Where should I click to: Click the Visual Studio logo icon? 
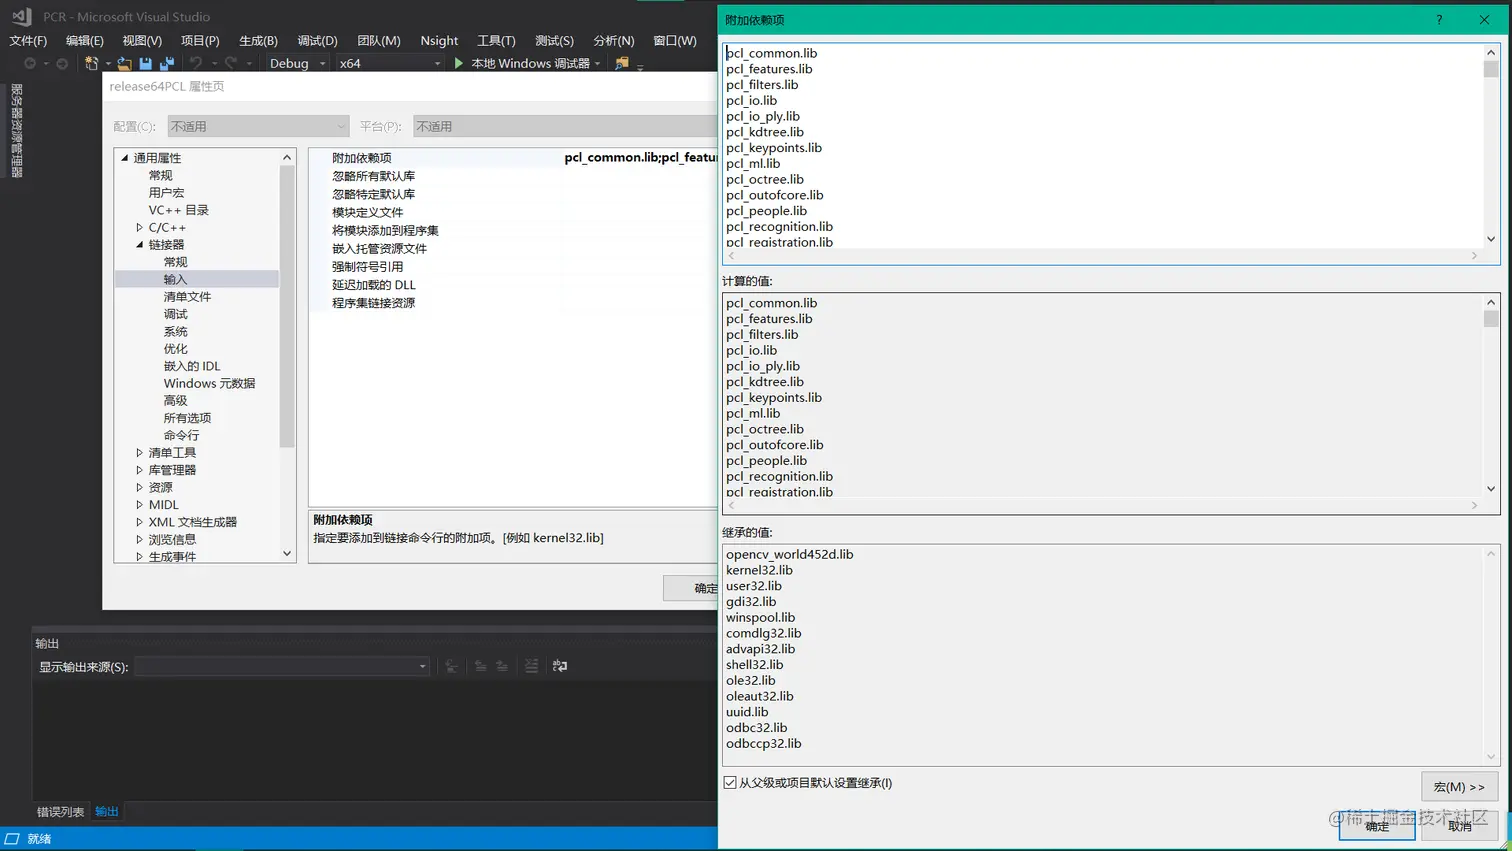pyautogui.click(x=22, y=16)
